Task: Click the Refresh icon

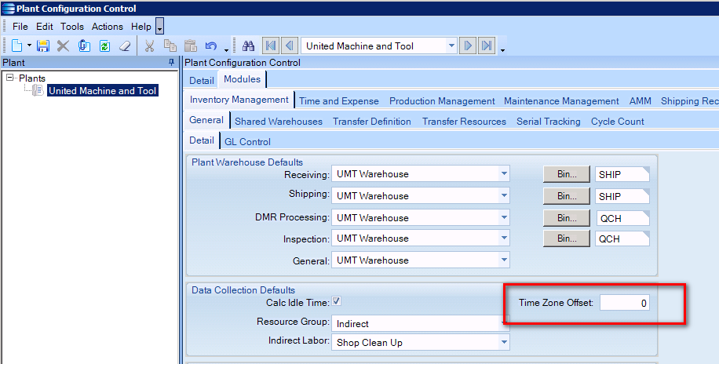Action: tap(105, 46)
